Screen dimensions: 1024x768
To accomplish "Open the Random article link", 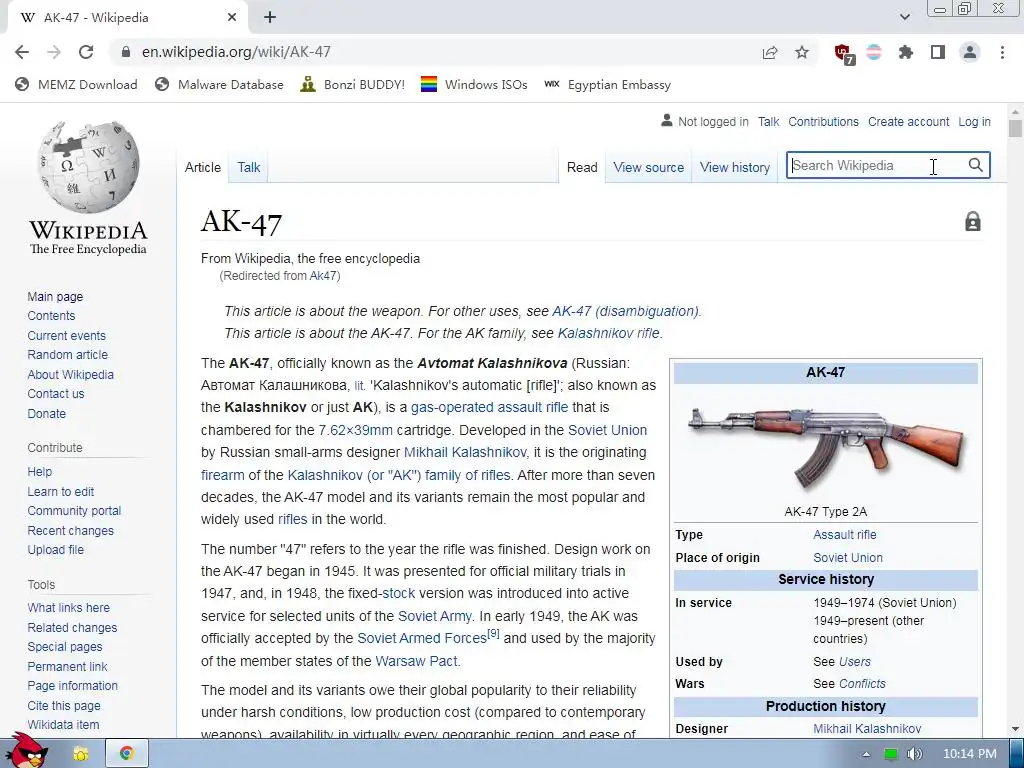I will click(x=67, y=355).
